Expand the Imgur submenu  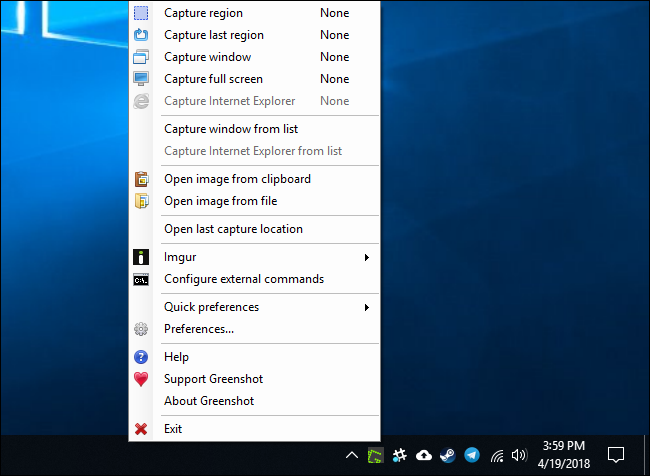[x=255, y=257]
